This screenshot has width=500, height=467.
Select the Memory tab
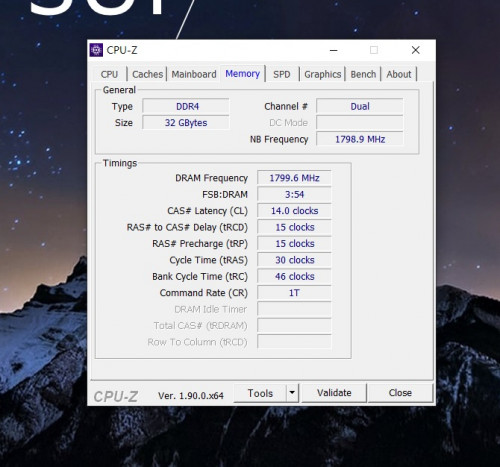click(242, 73)
